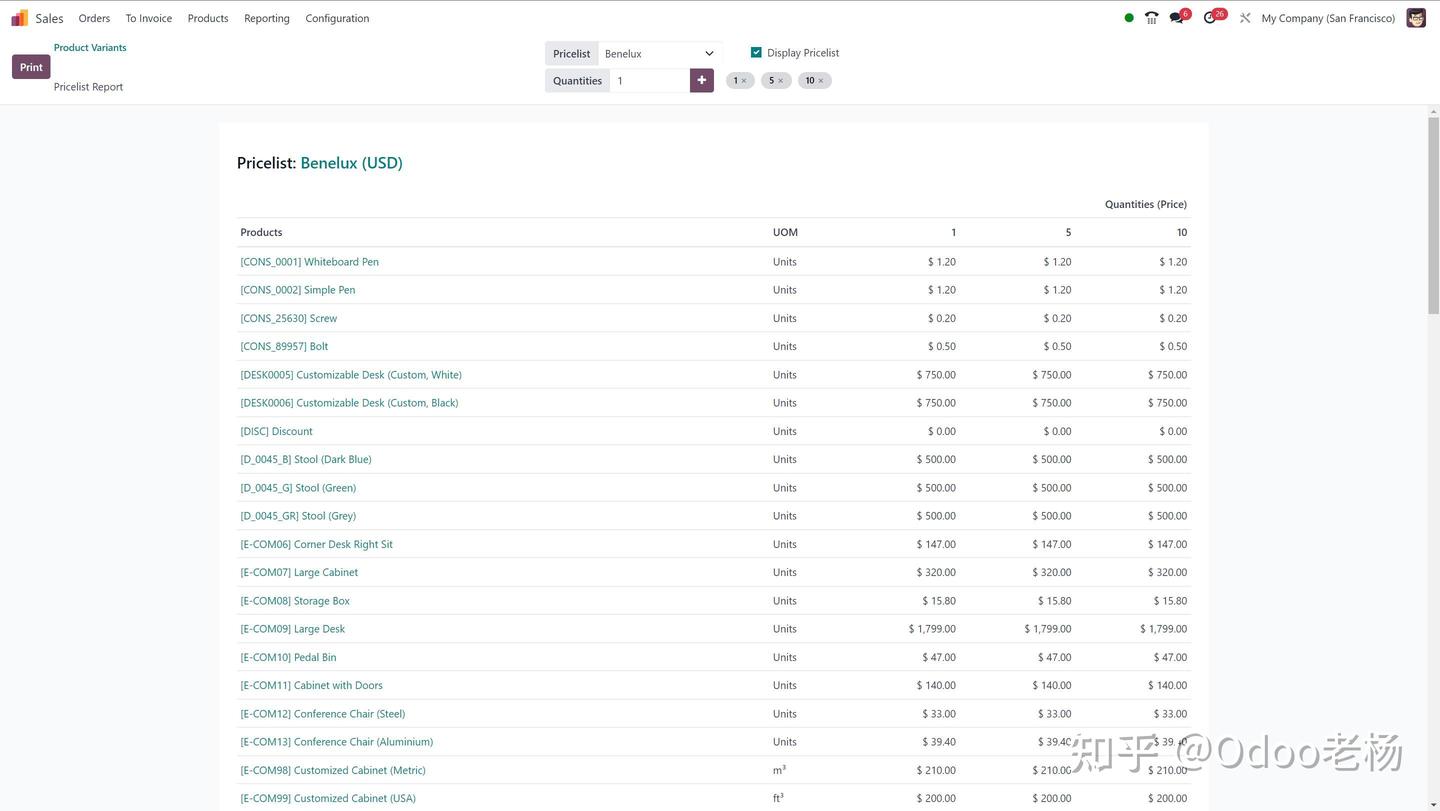Click the debug tools wrench icon
This screenshot has height=811, width=1440.
pos(1245,18)
